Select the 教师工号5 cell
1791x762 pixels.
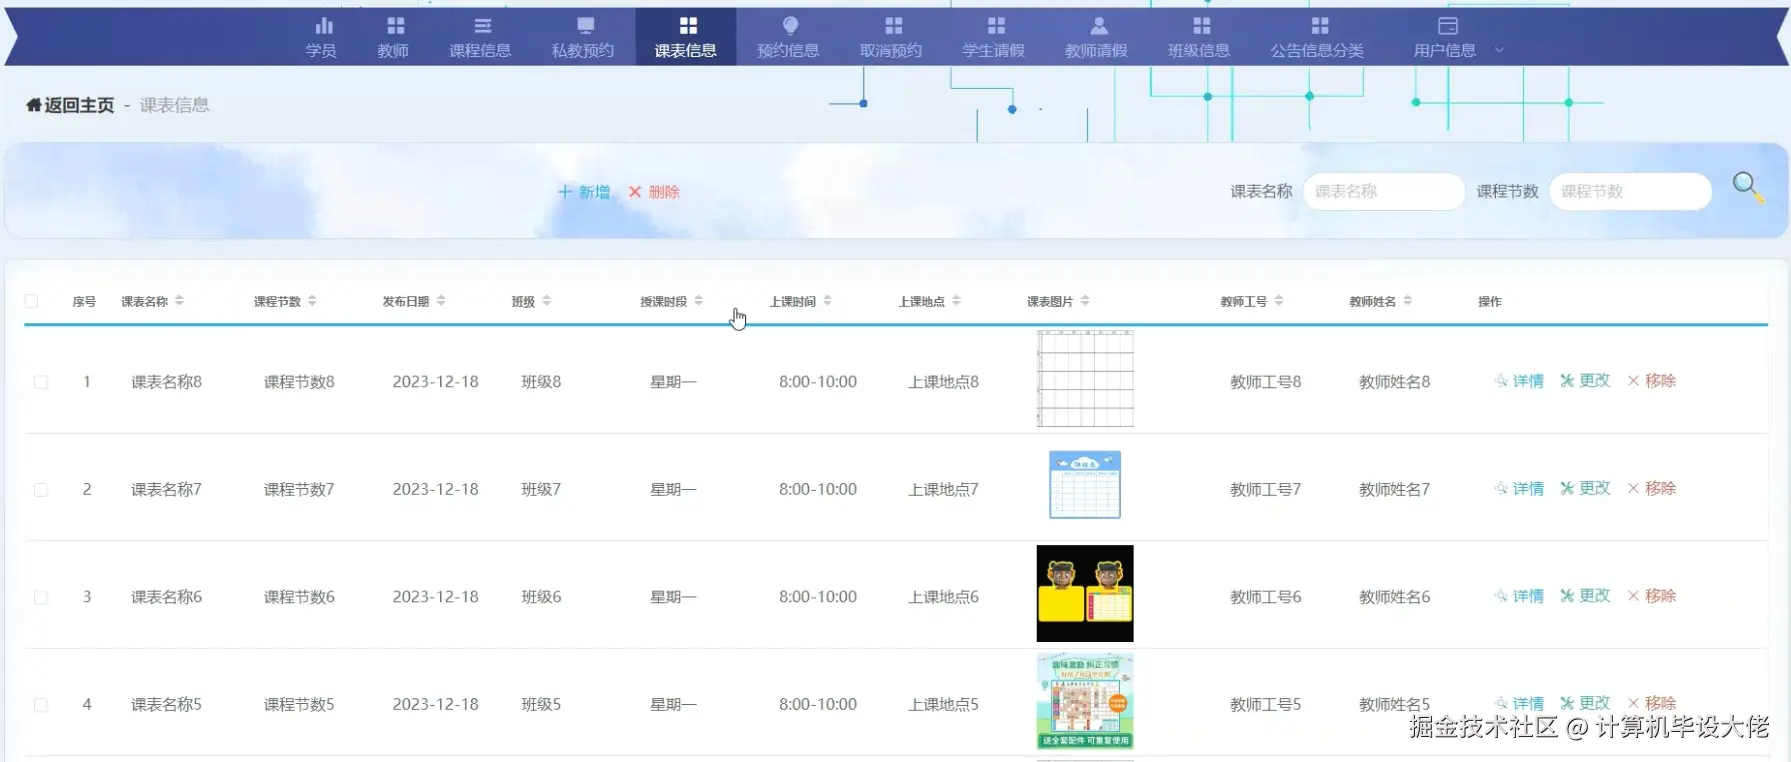tap(1265, 705)
